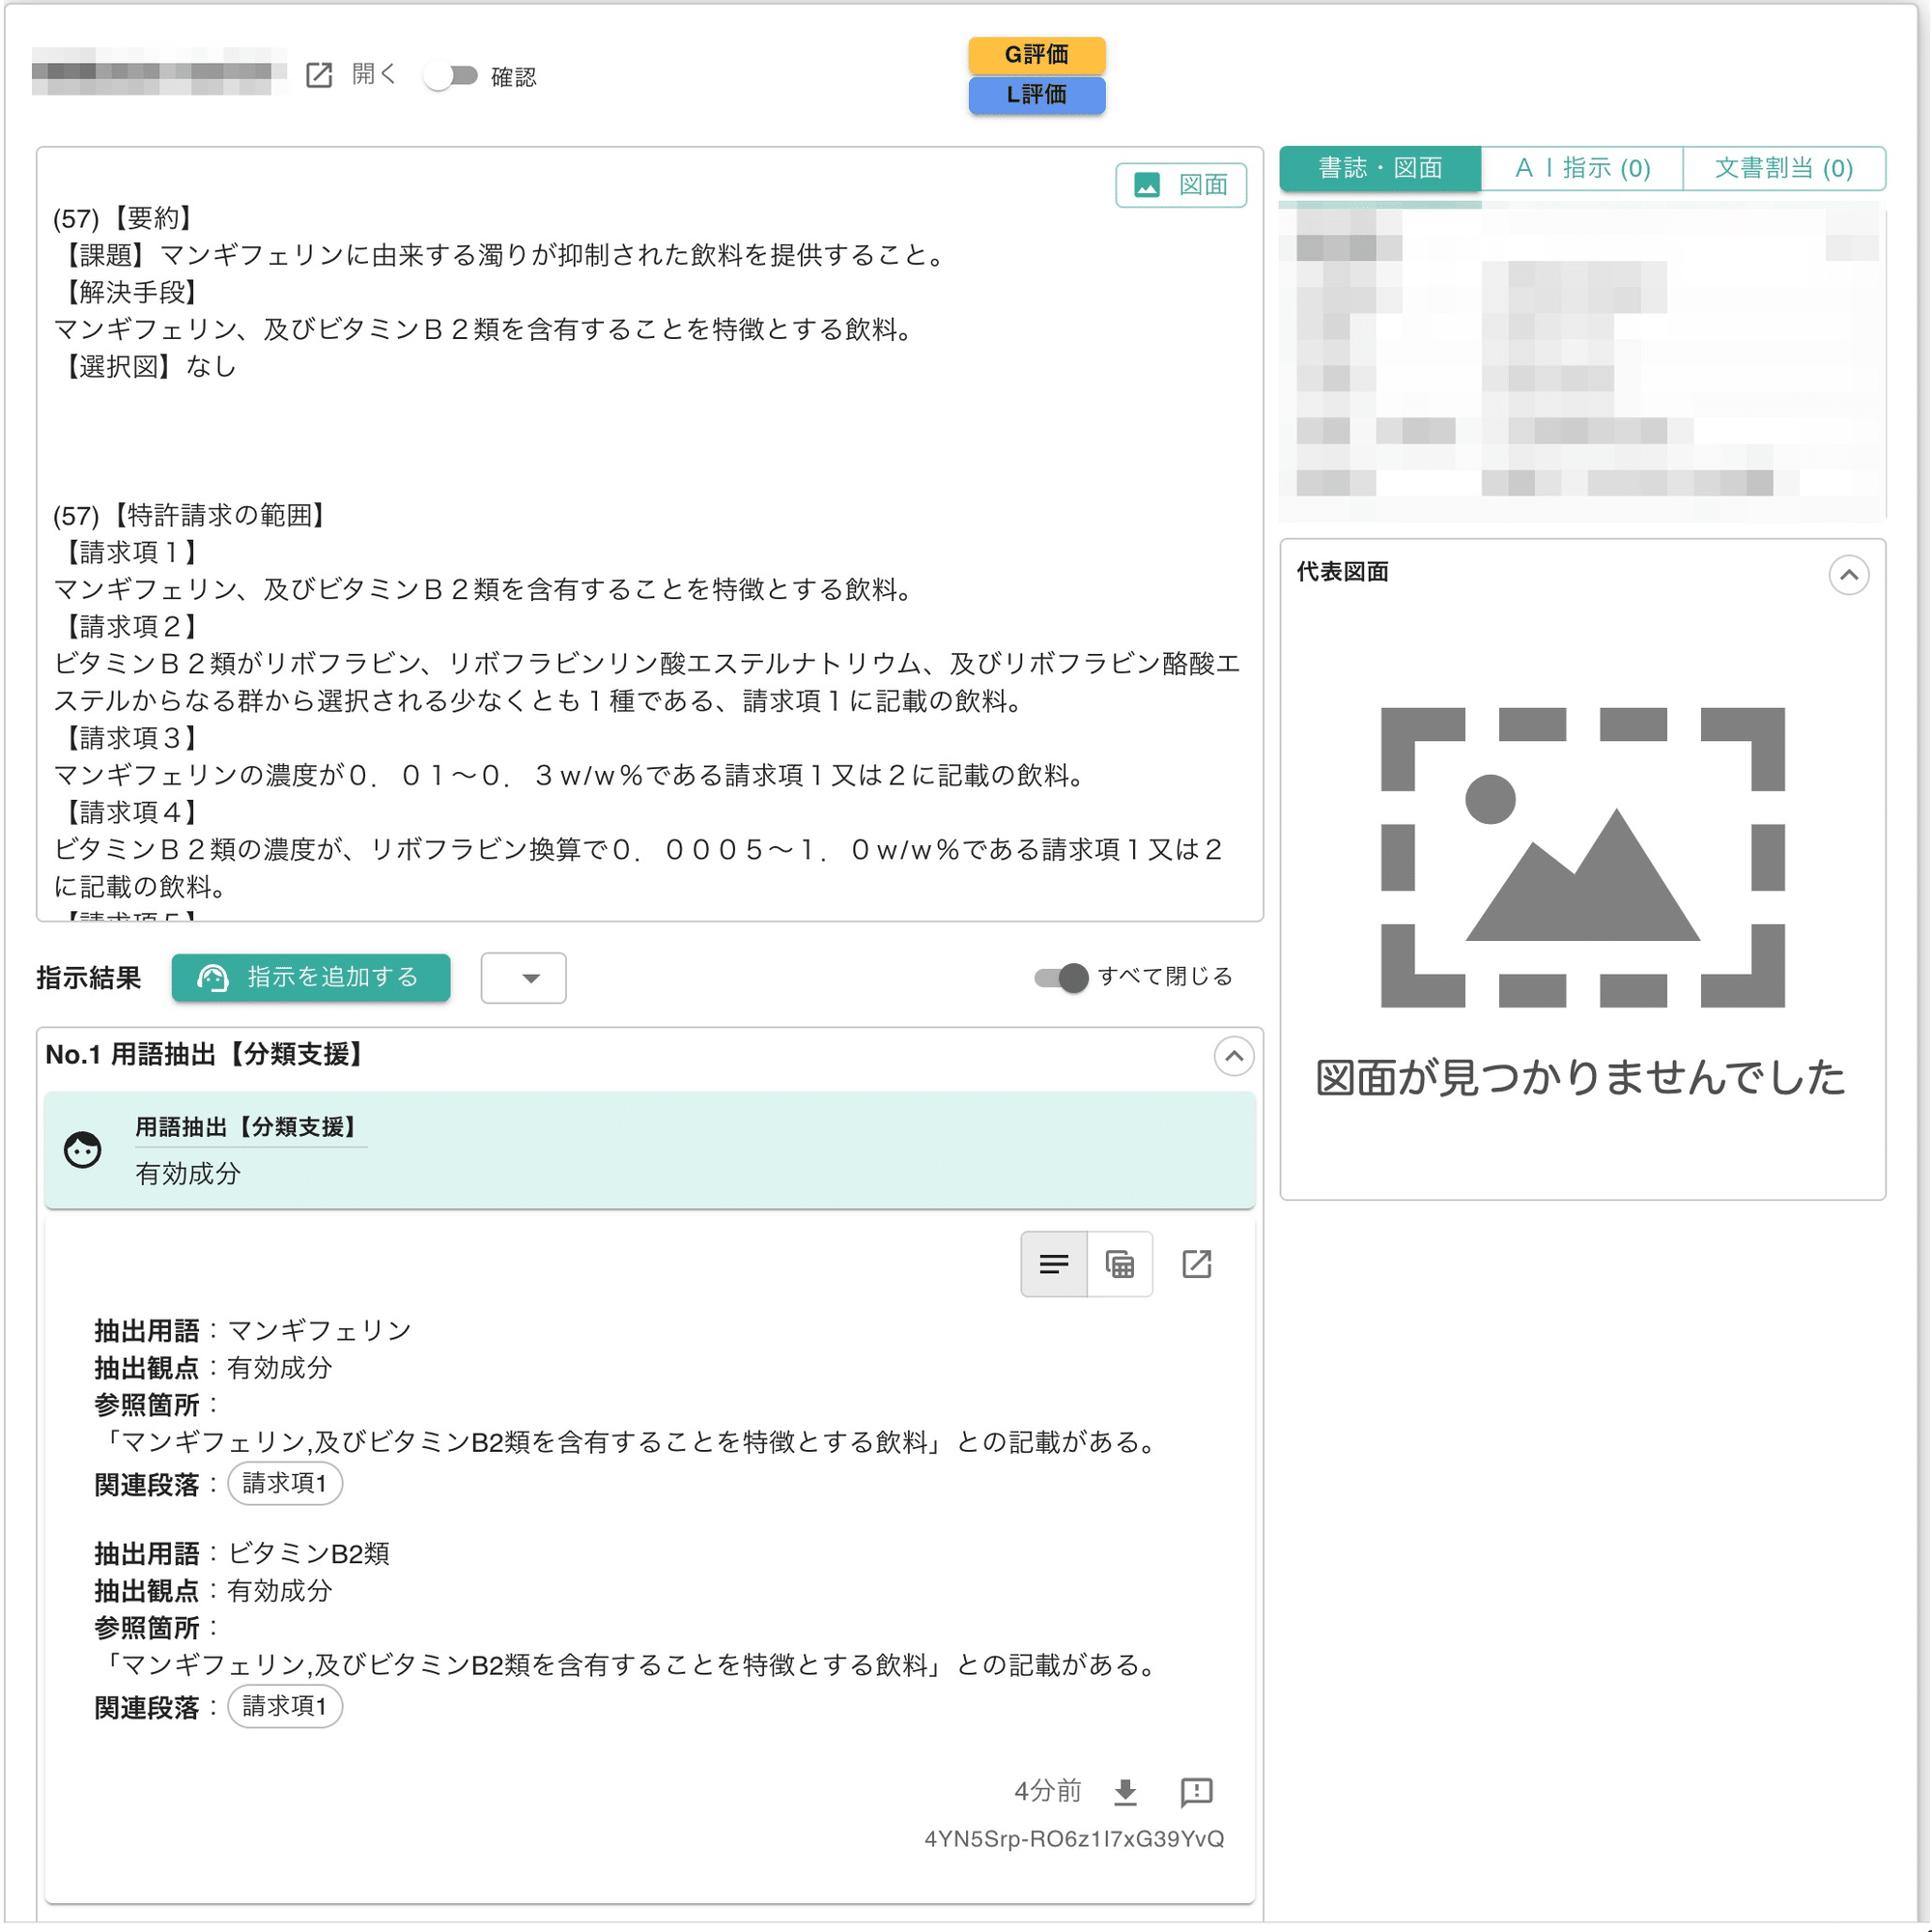The width and height of the screenshot is (1932, 1932).
Task: Open the dropdown arrow next to 指示を追加する
Action: tap(523, 978)
